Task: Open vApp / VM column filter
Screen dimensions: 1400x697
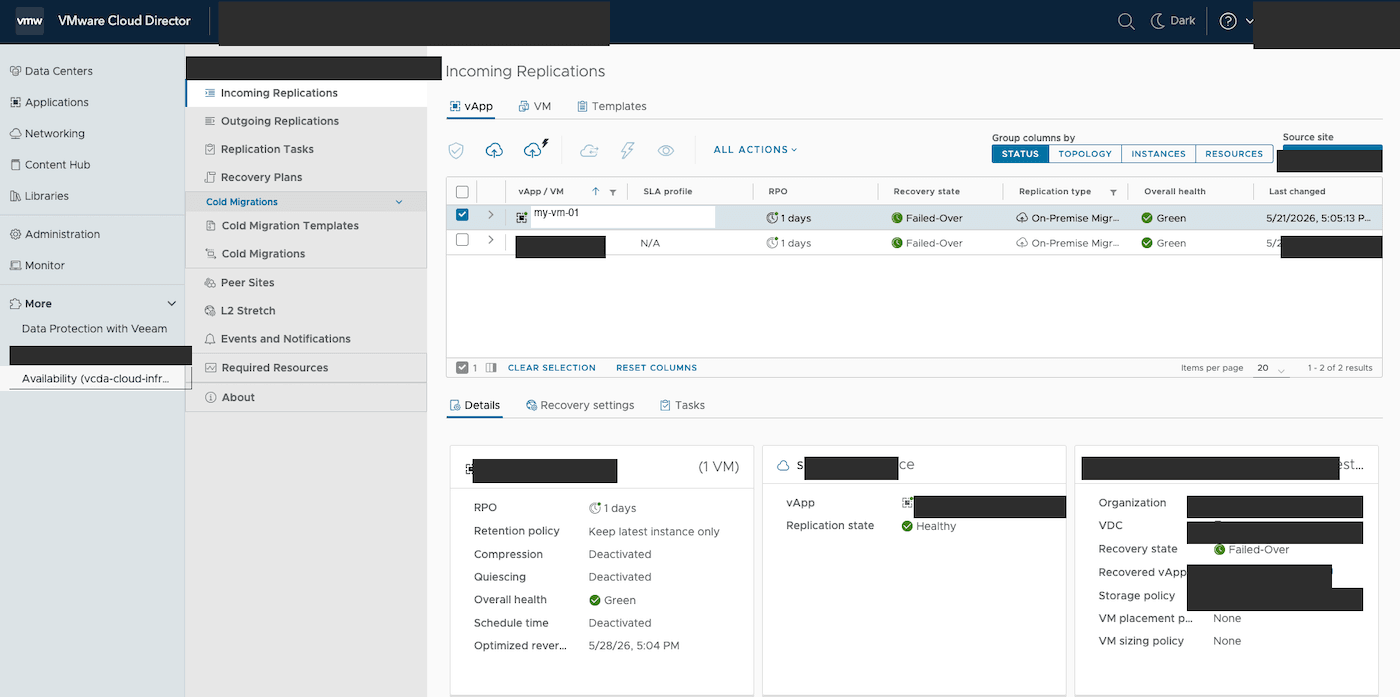Action: tap(613, 192)
